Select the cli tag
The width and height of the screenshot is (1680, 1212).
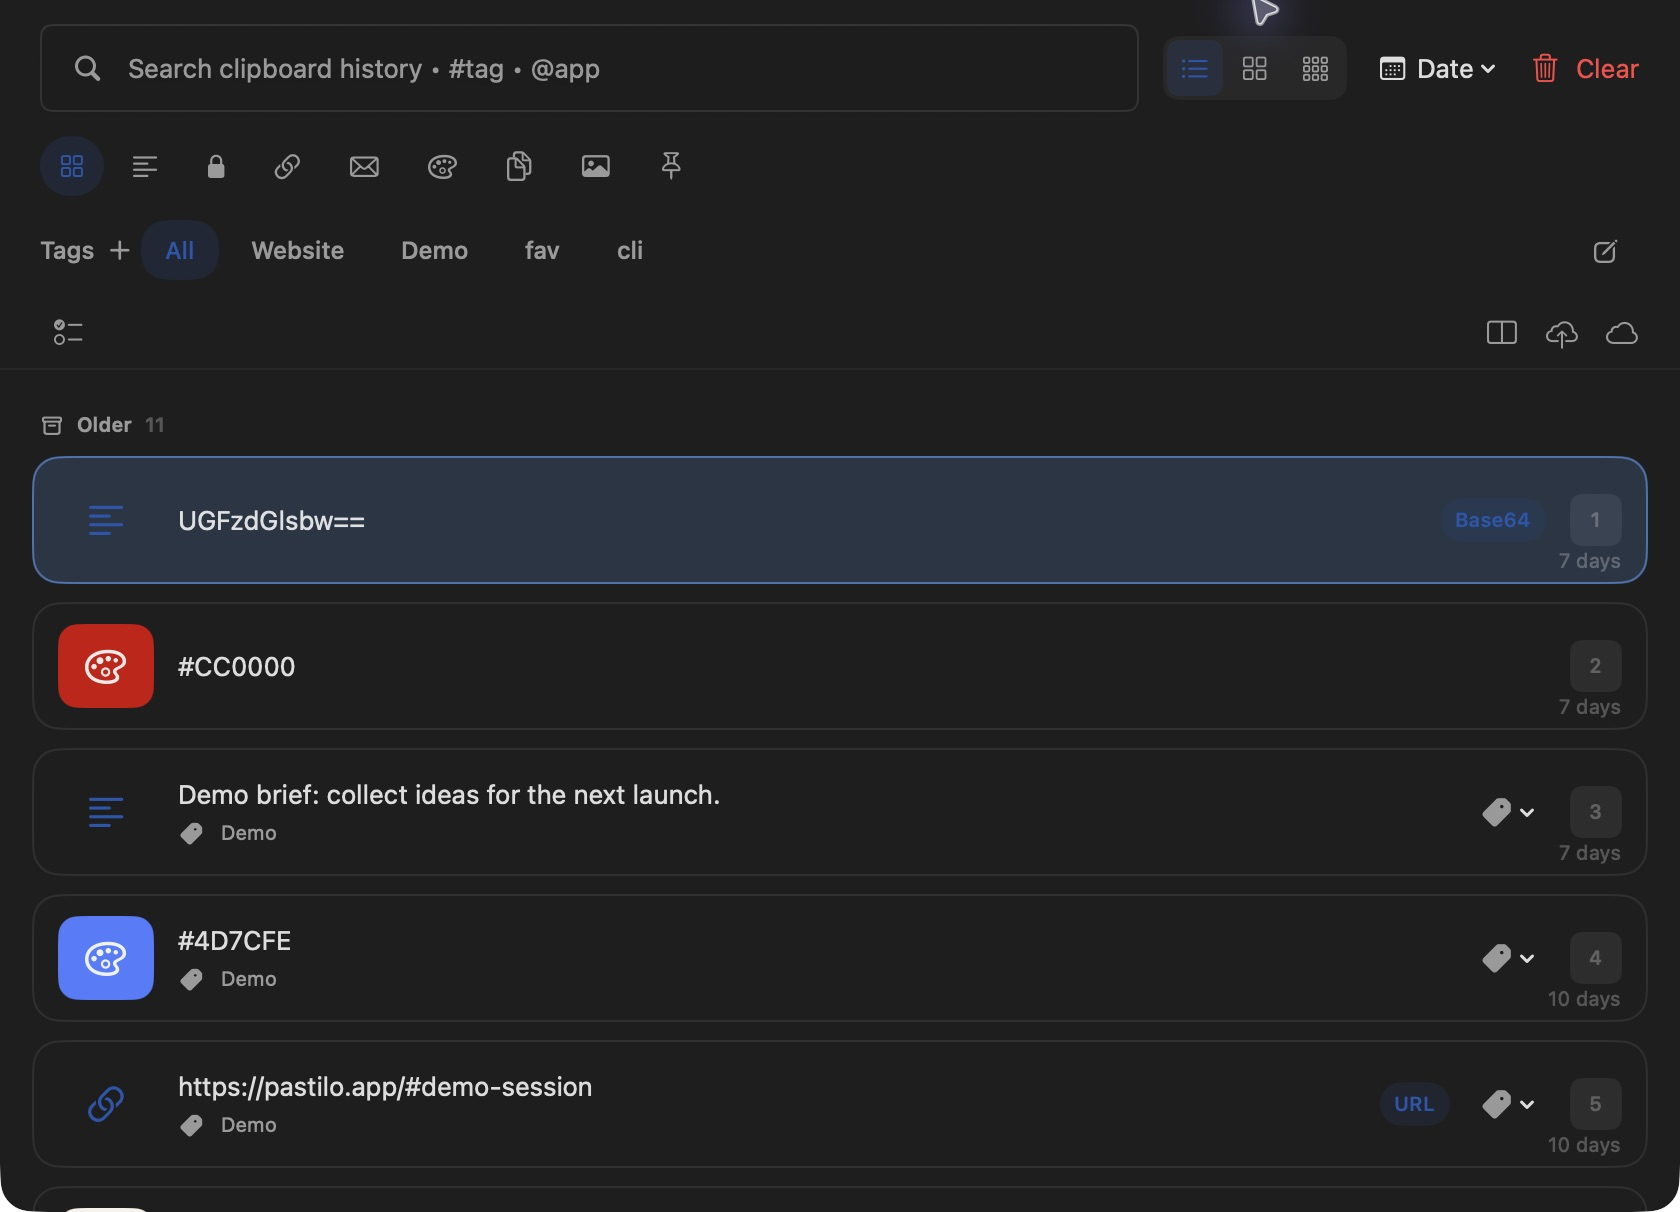[x=630, y=250]
